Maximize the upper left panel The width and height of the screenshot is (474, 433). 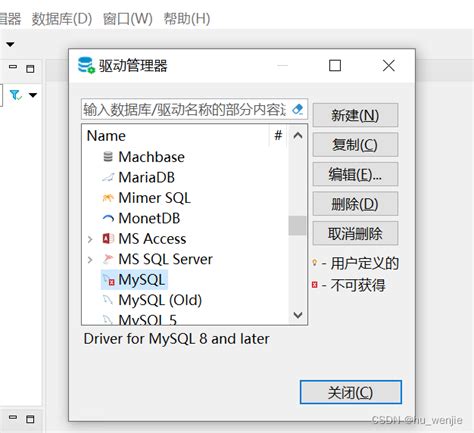[x=30, y=69]
